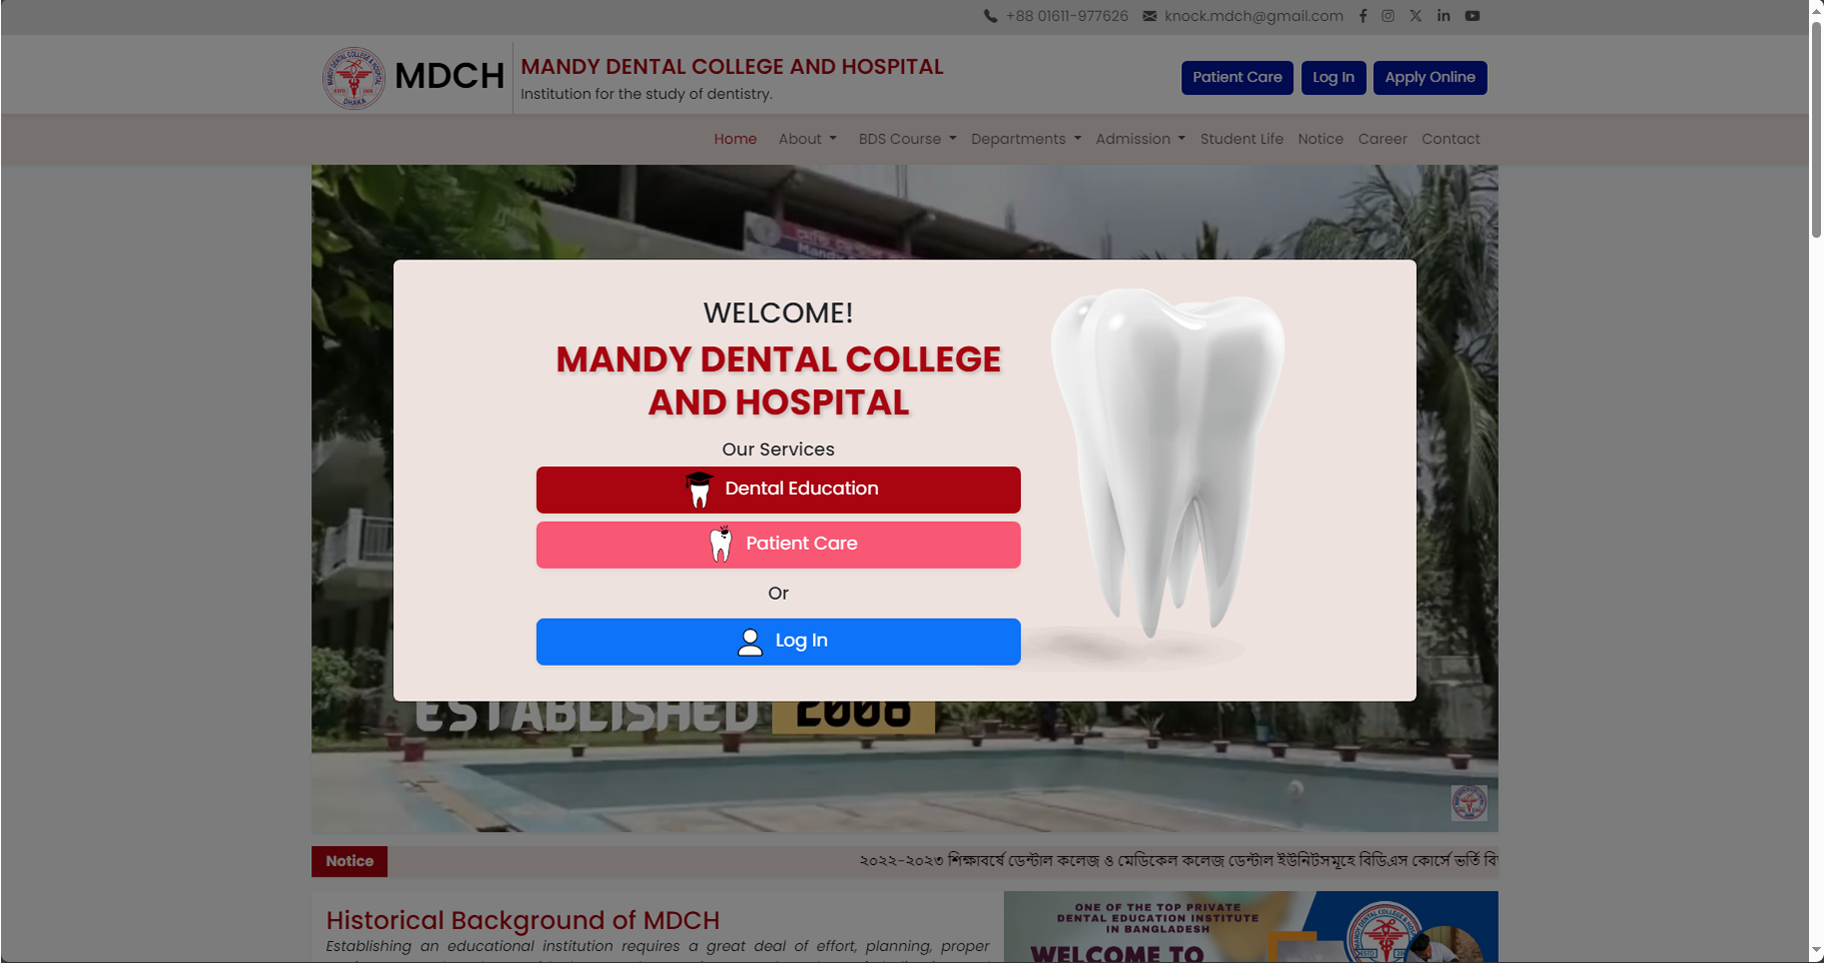The width and height of the screenshot is (1824, 963).
Task: Expand the Departments dropdown
Action: pyautogui.click(x=1026, y=139)
